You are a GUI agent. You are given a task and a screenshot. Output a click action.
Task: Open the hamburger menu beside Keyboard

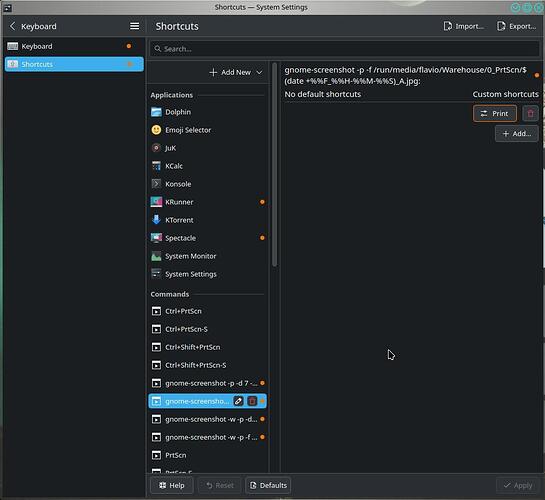coord(135,26)
